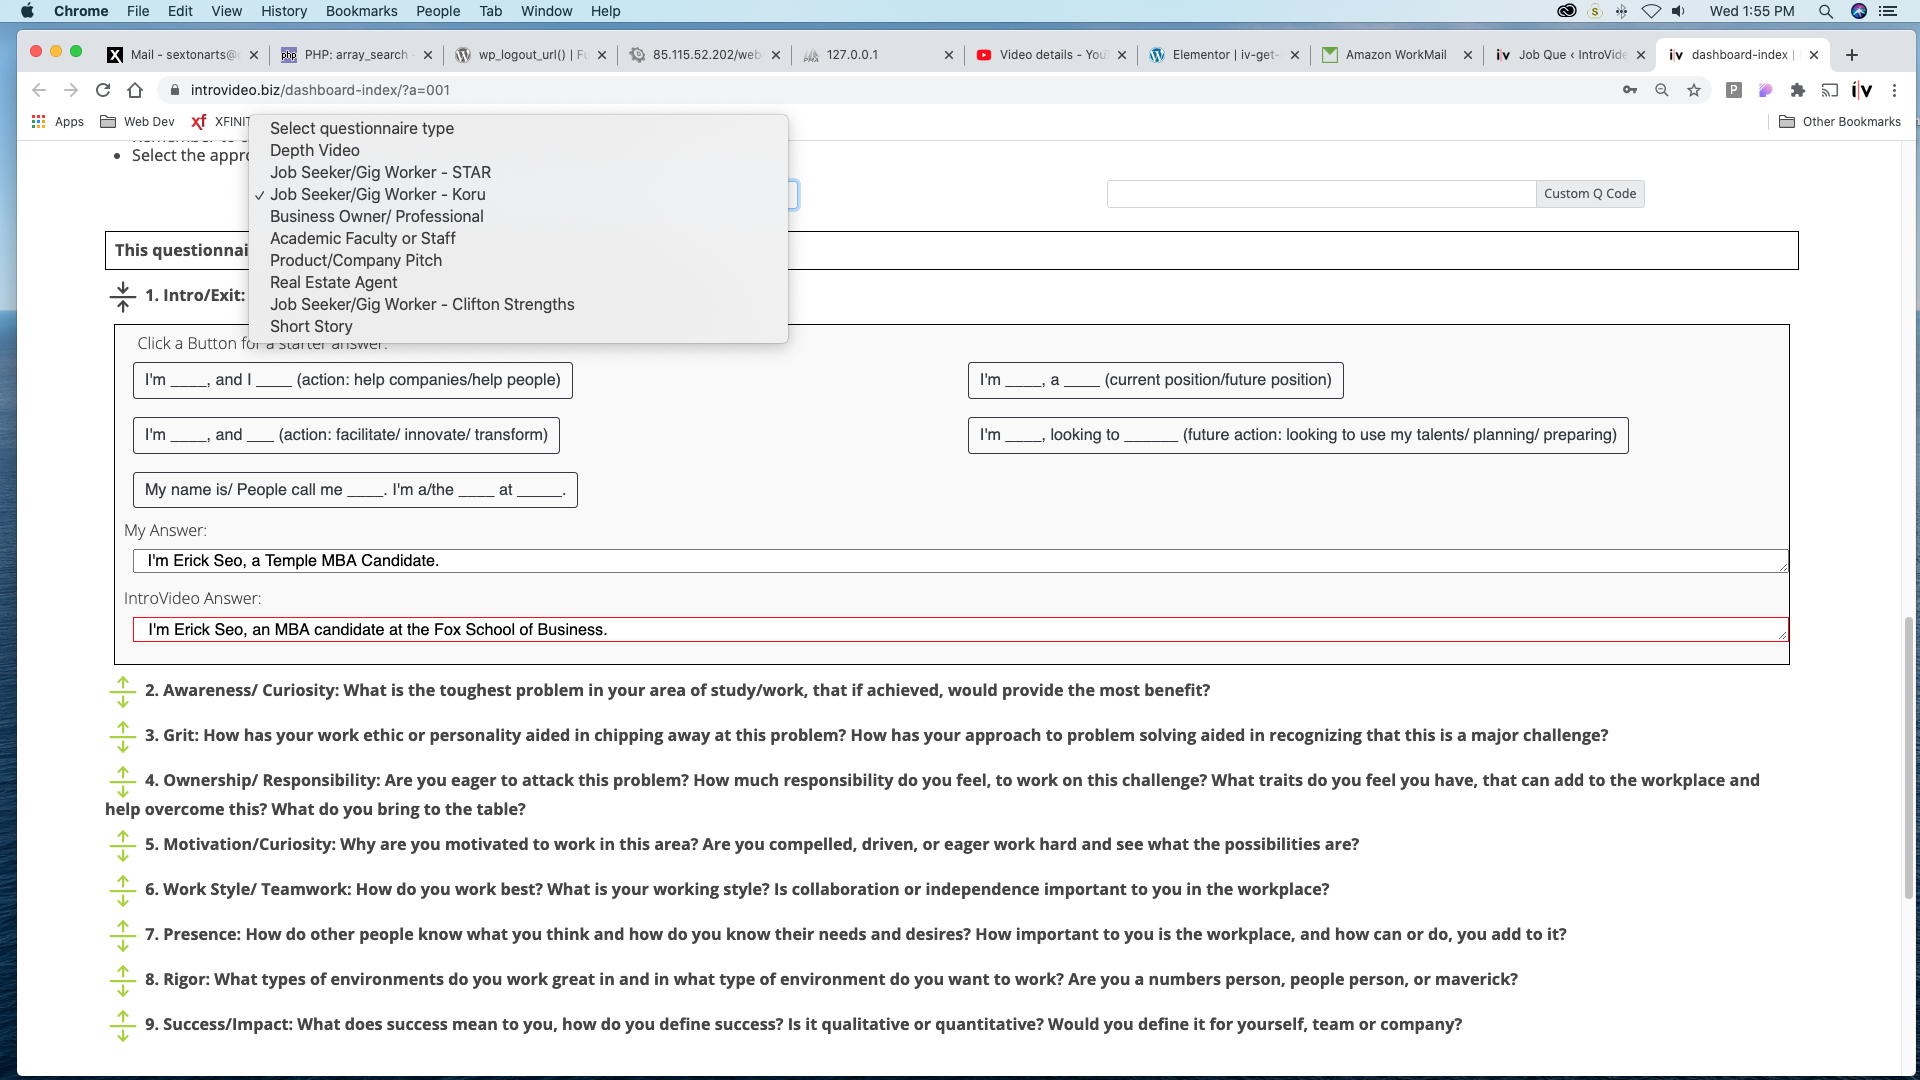
Task: Pick Business Owner/ Professional option
Action: (x=518, y=216)
